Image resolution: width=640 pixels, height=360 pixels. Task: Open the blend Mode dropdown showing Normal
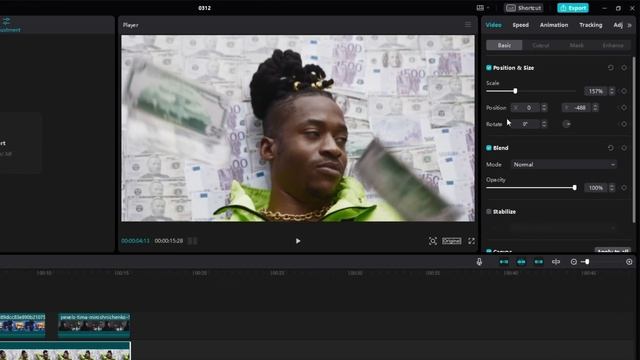click(x=564, y=164)
